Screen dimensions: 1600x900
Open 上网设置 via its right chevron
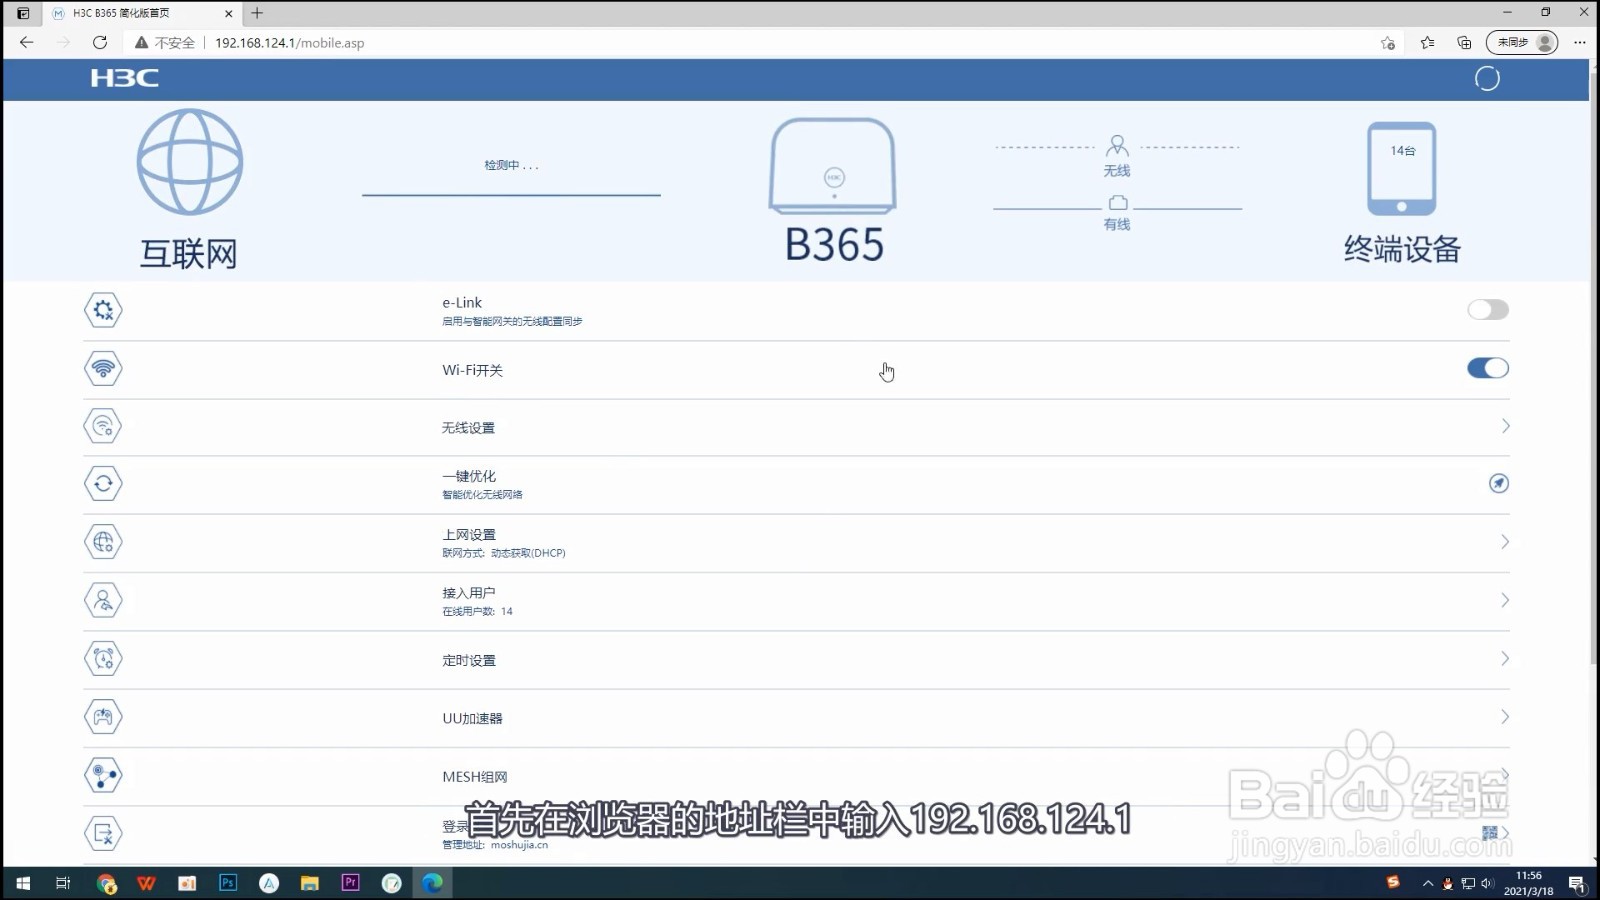coord(1505,542)
